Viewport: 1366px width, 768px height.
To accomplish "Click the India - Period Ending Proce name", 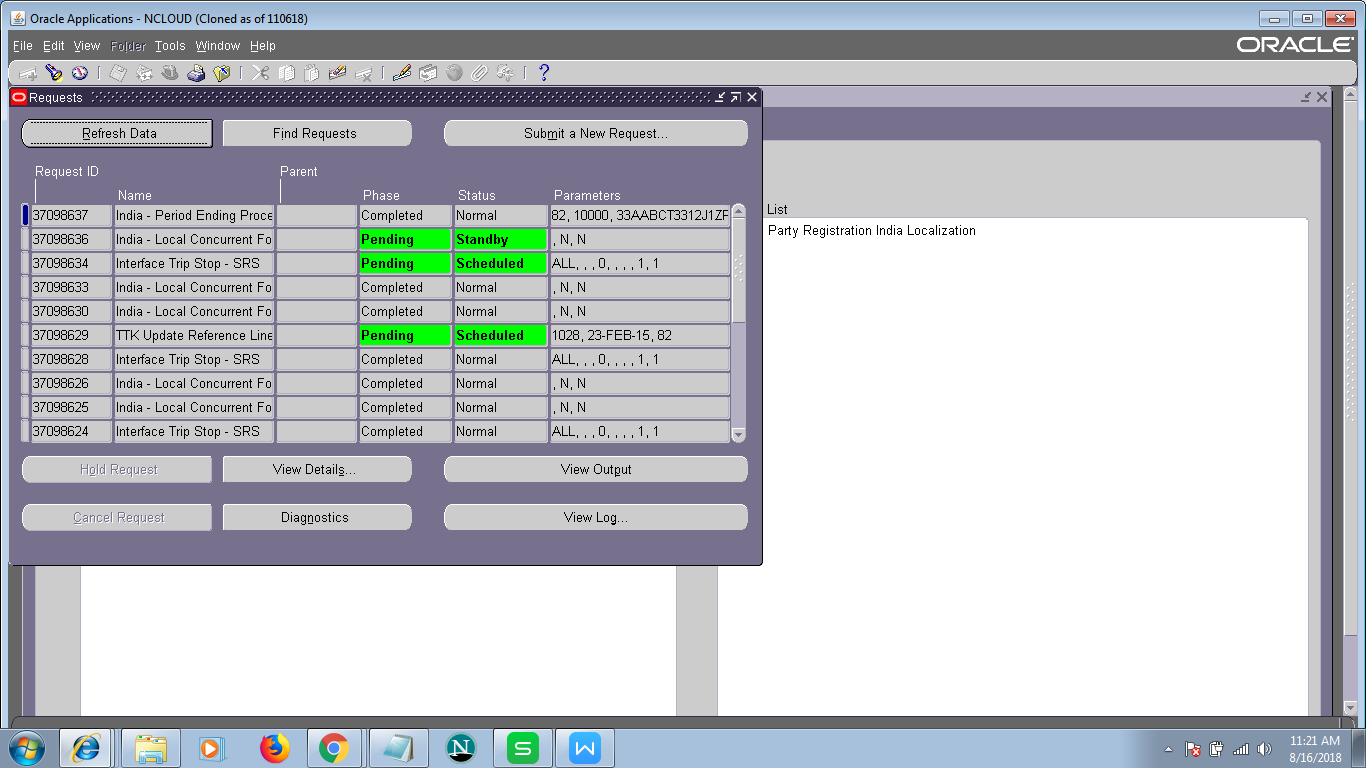I will coord(194,215).
